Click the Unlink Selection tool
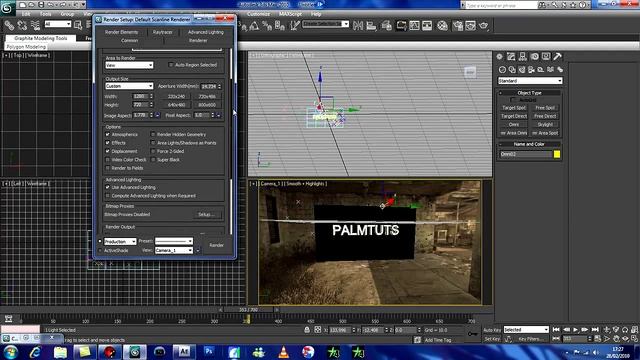 22,25
